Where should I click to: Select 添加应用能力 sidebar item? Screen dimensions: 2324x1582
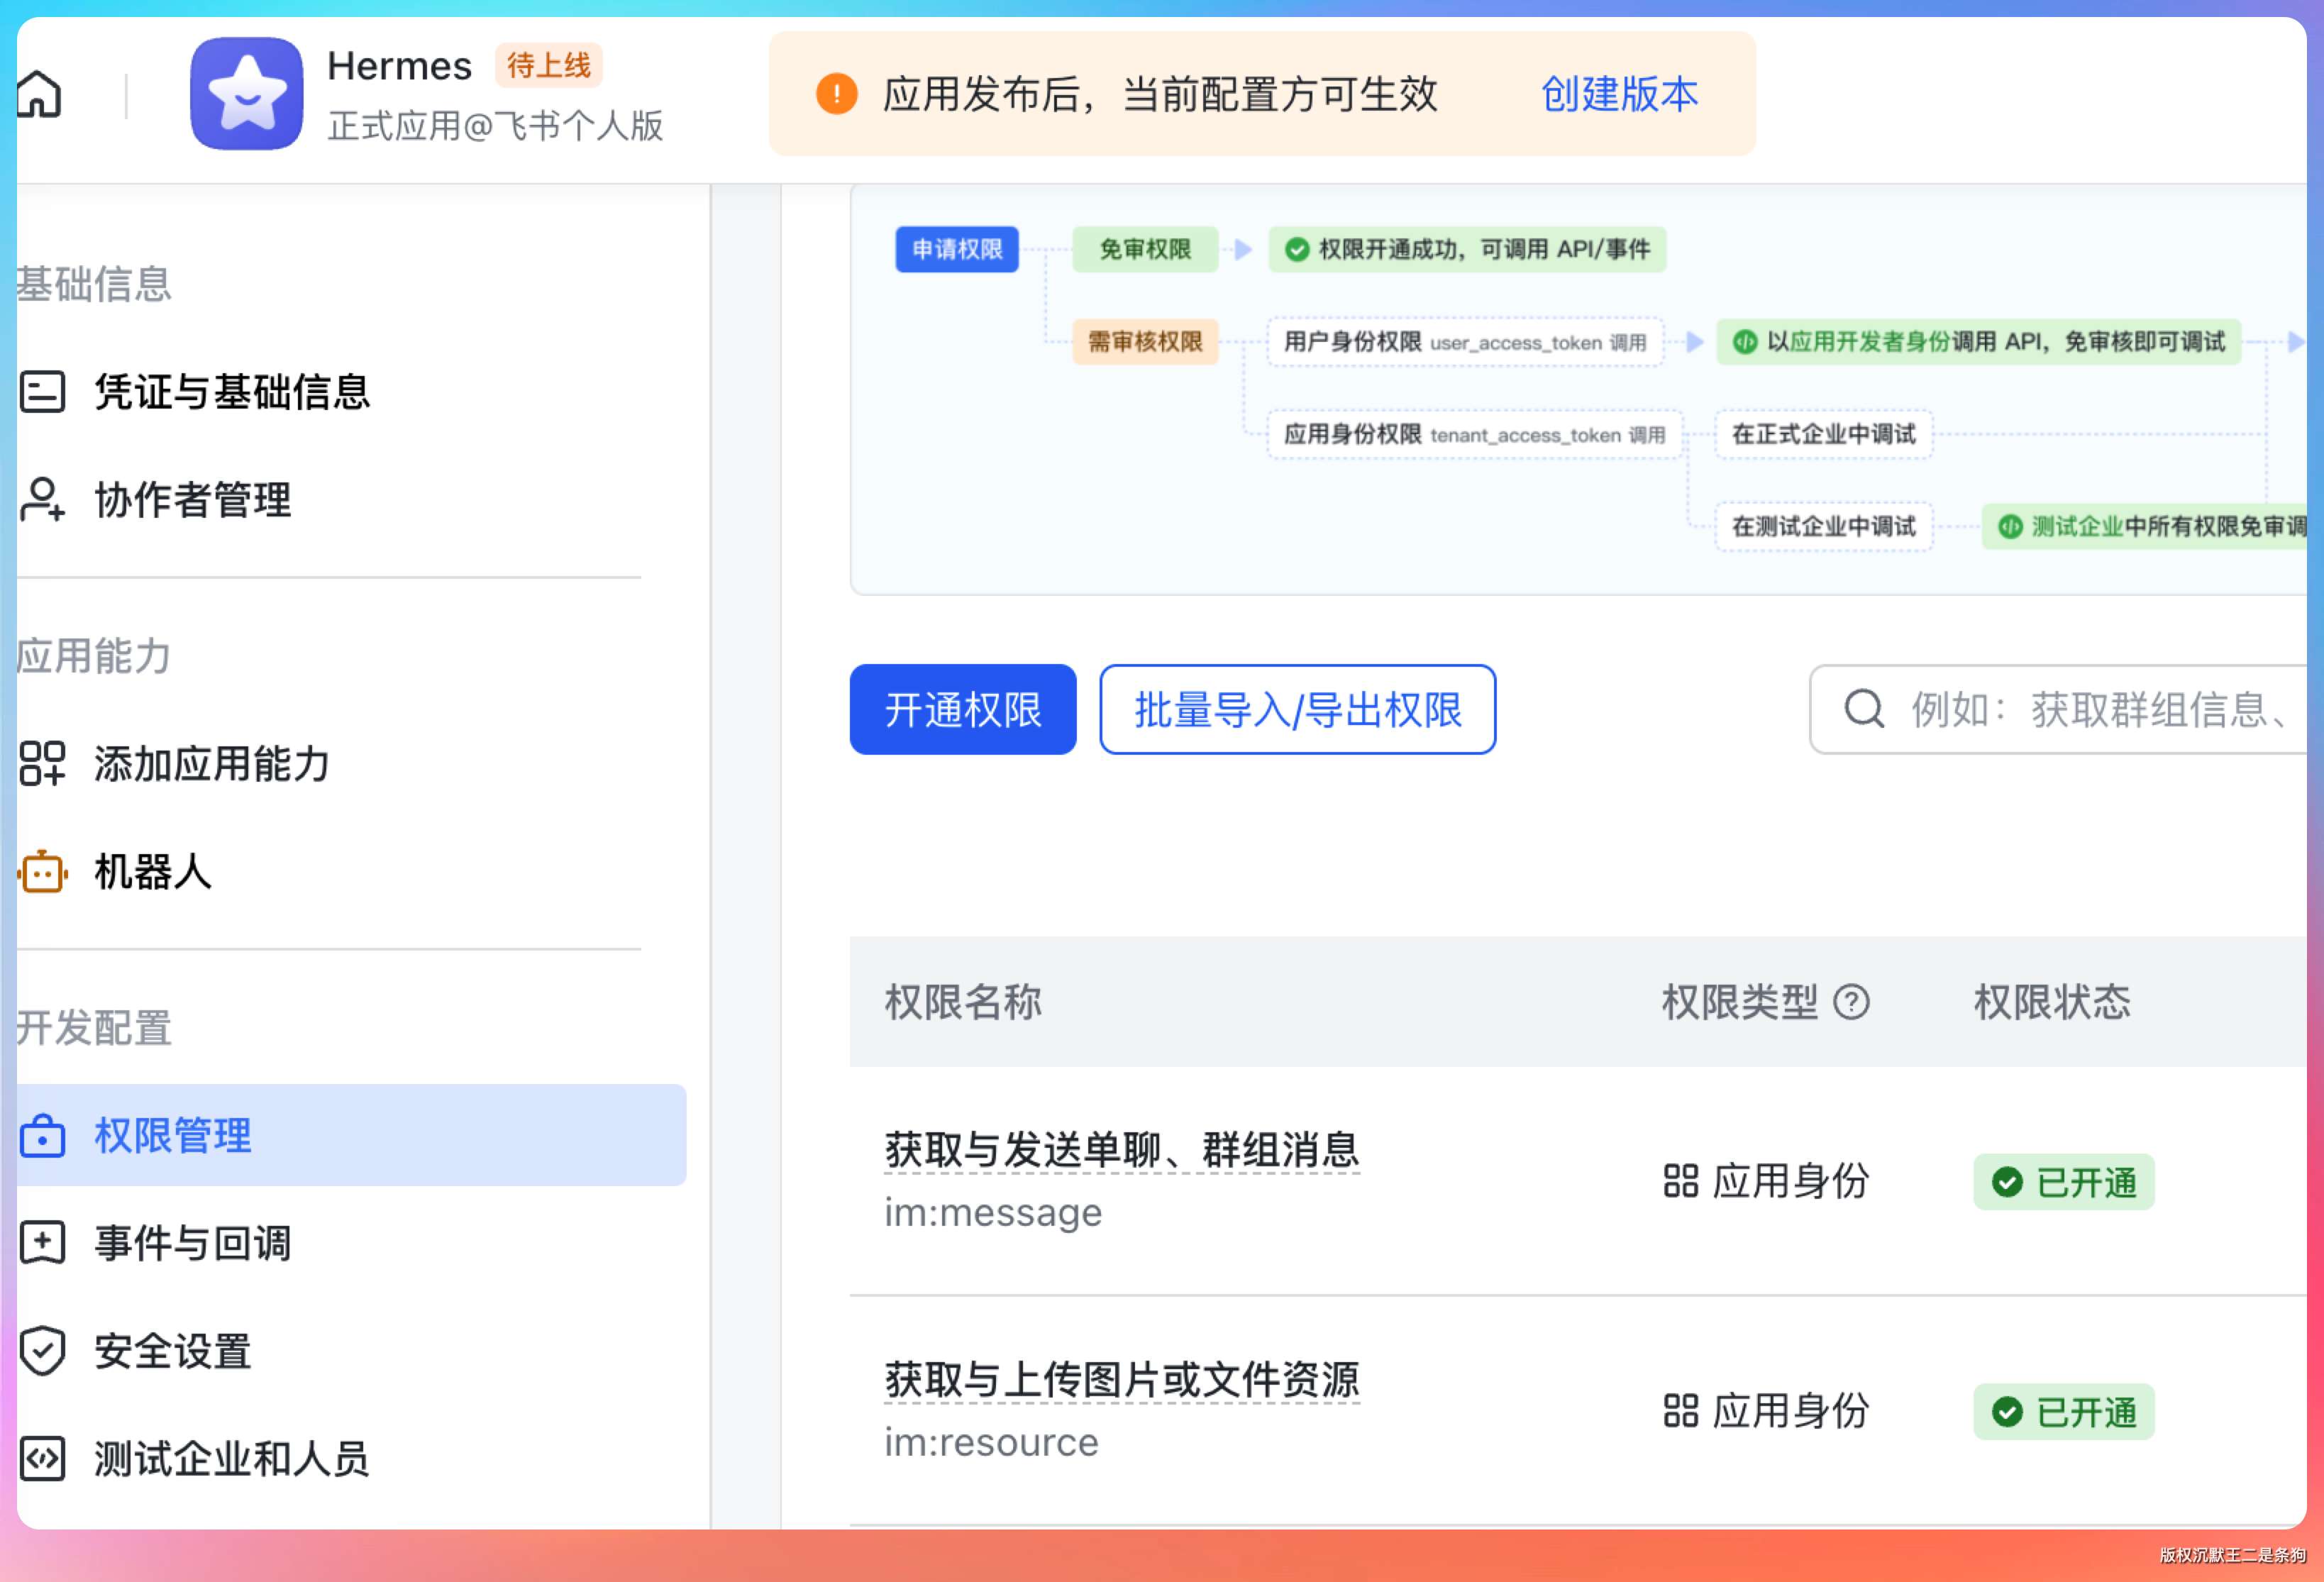point(211,764)
